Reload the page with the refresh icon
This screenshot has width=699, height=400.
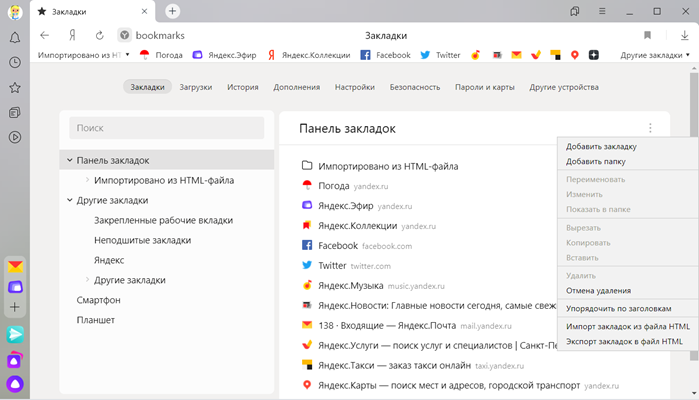tap(99, 35)
